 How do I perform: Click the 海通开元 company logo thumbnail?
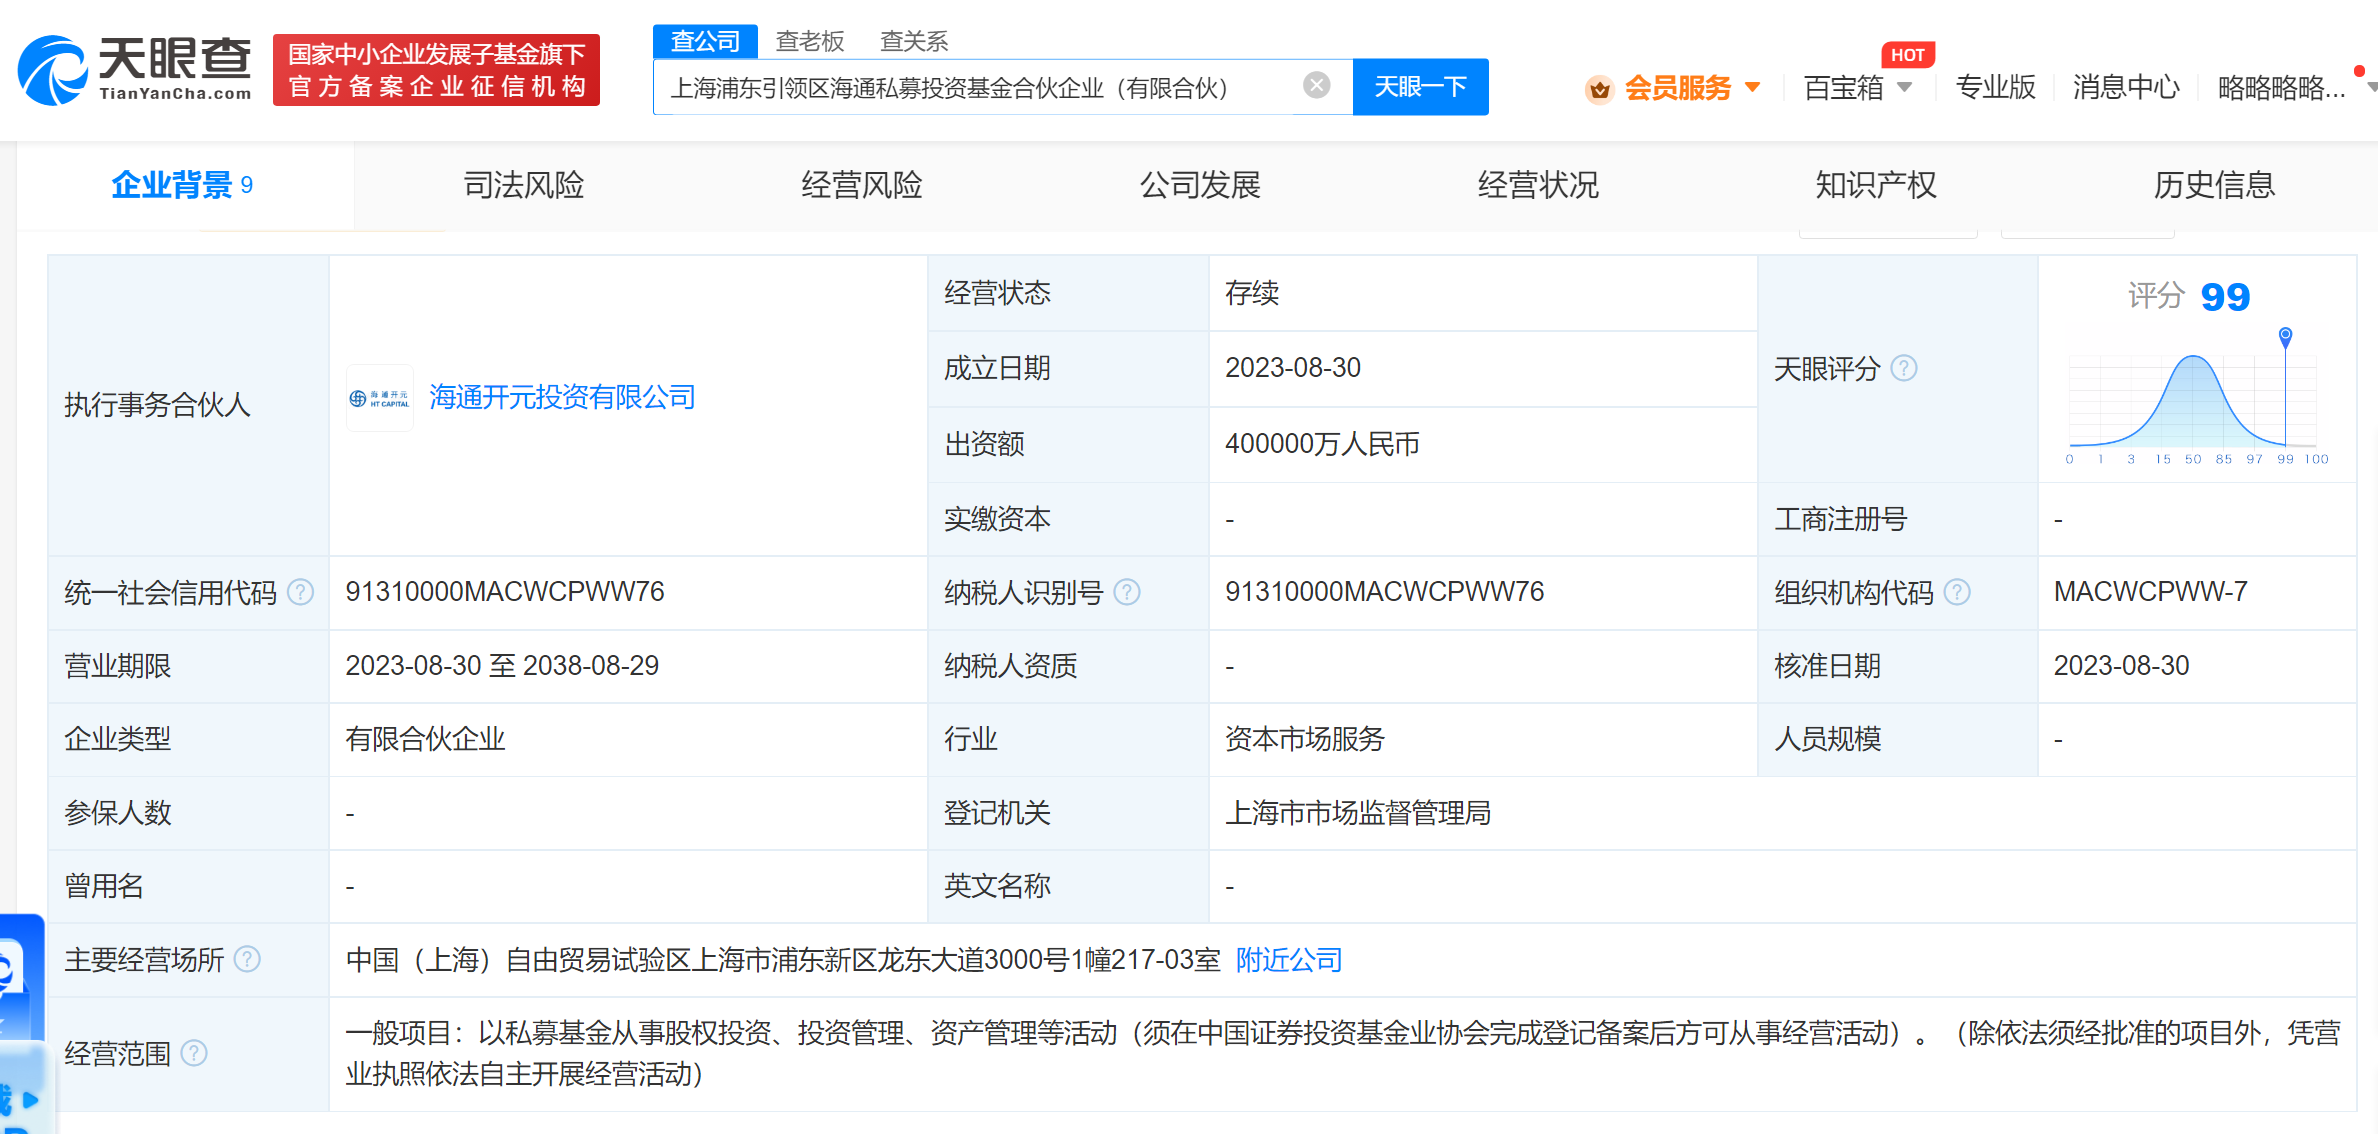tap(380, 398)
